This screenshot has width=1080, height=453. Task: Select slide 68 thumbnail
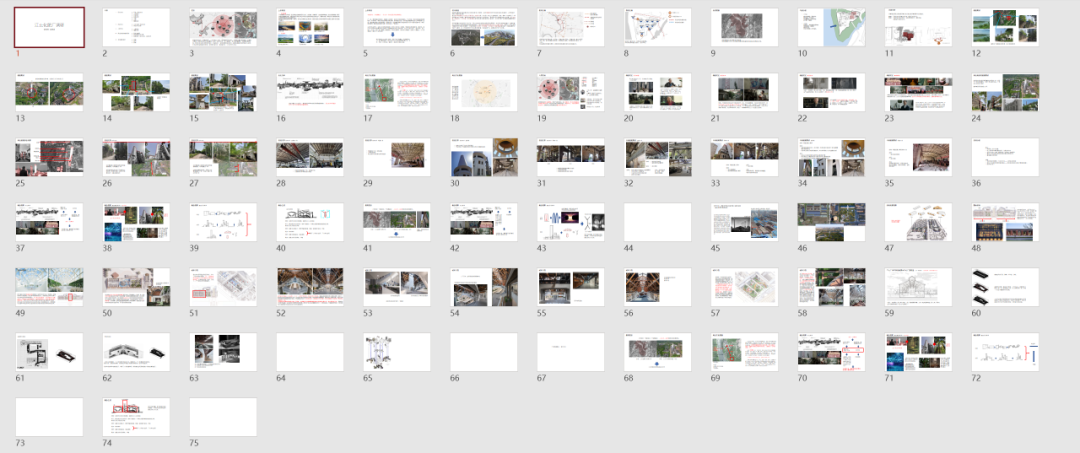click(658, 352)
